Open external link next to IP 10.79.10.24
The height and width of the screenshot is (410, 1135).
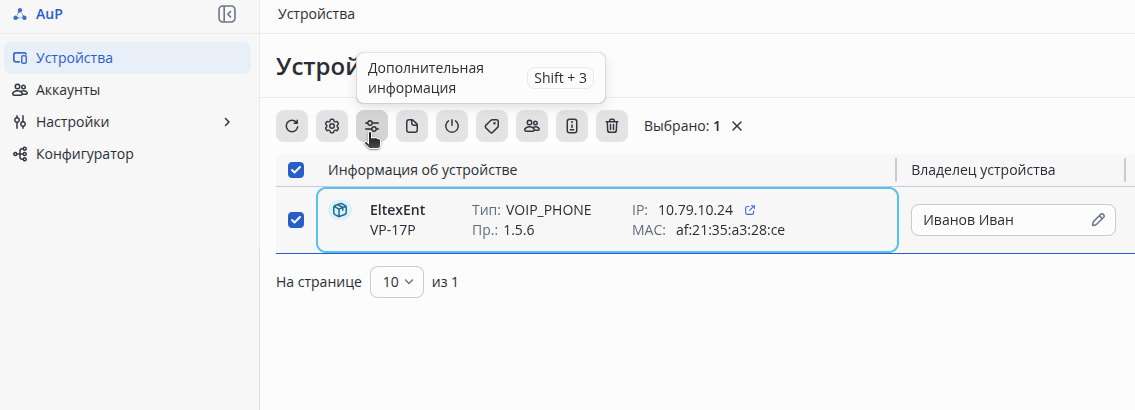[751, 210]
